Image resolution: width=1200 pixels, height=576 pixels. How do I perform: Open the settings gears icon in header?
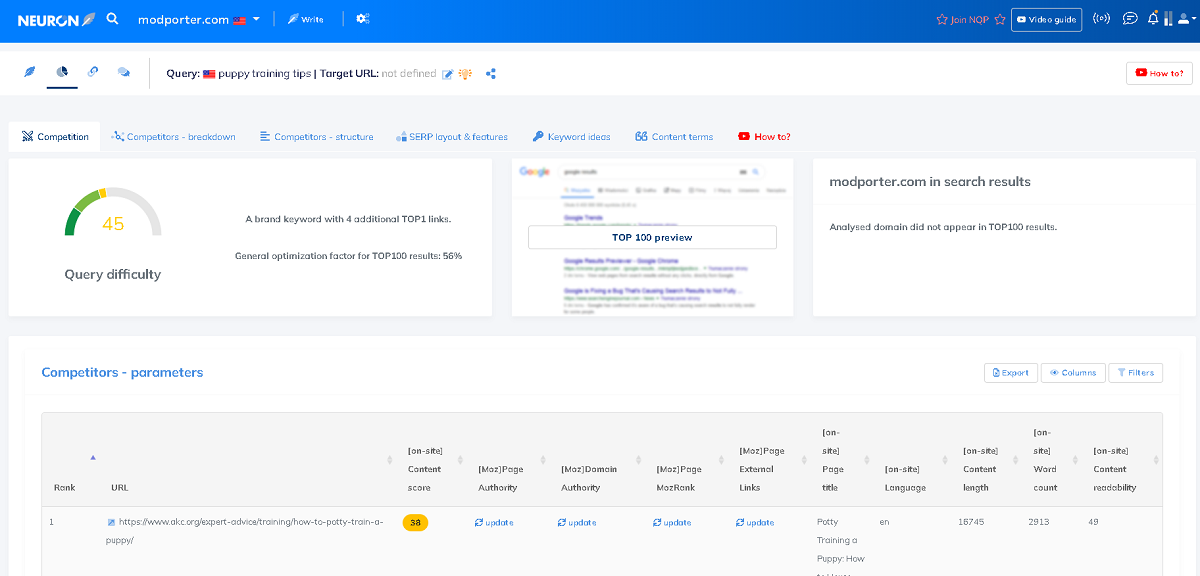click(x=362, y=19)
